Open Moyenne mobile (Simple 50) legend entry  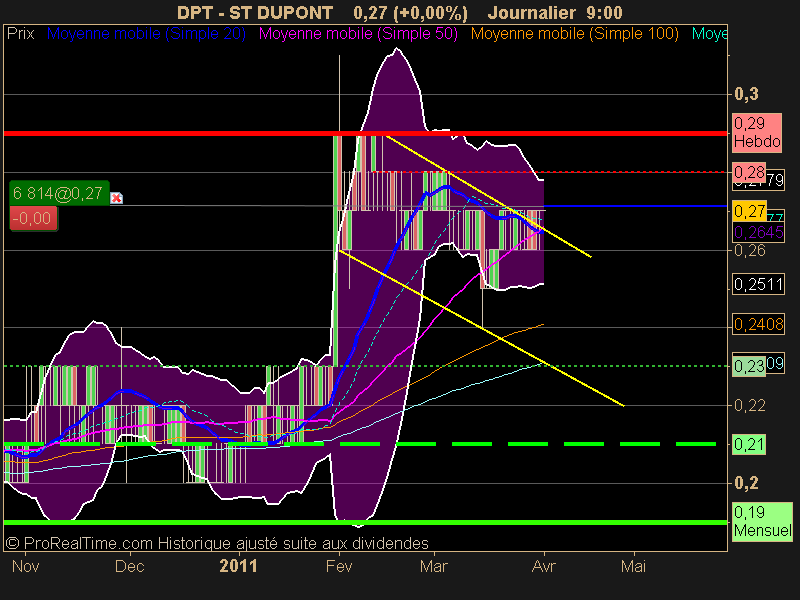tap(358, 34)
